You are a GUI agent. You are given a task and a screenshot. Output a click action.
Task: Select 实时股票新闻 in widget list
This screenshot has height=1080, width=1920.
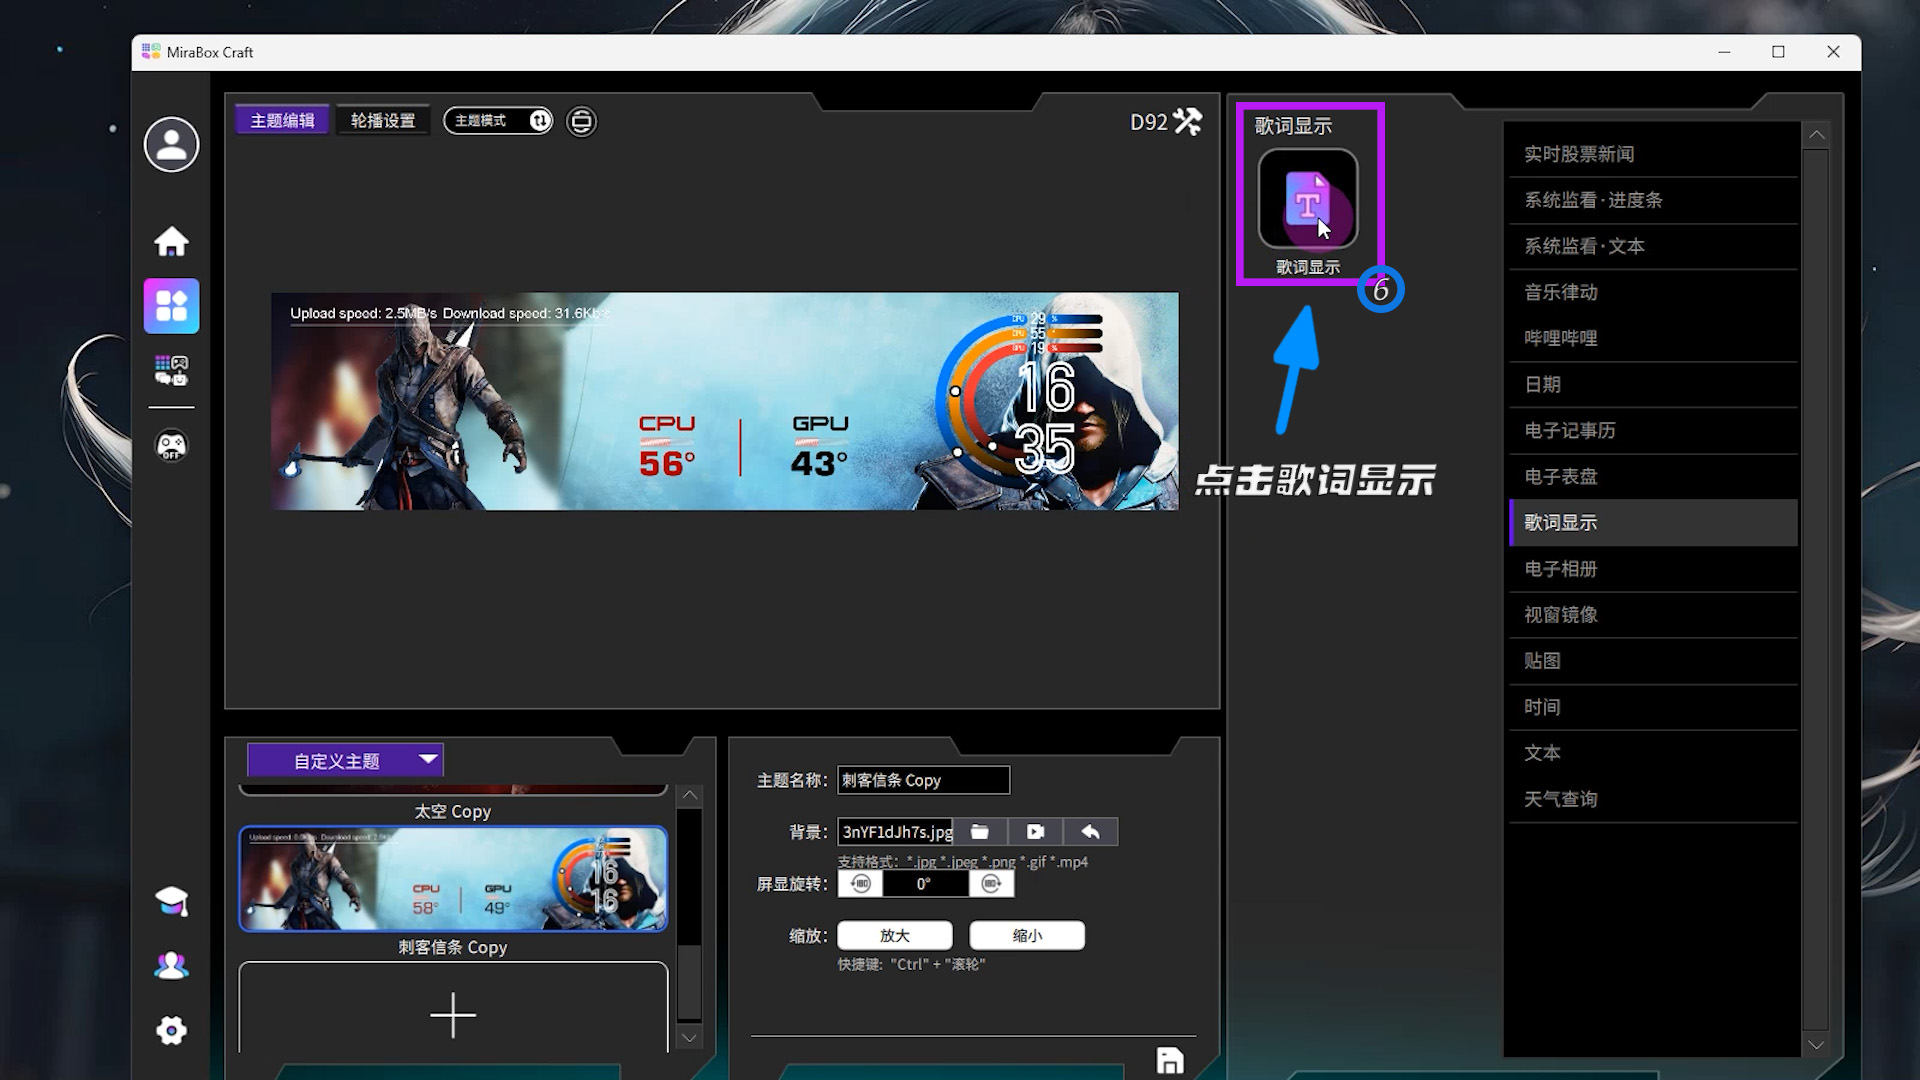point(1653,154)
